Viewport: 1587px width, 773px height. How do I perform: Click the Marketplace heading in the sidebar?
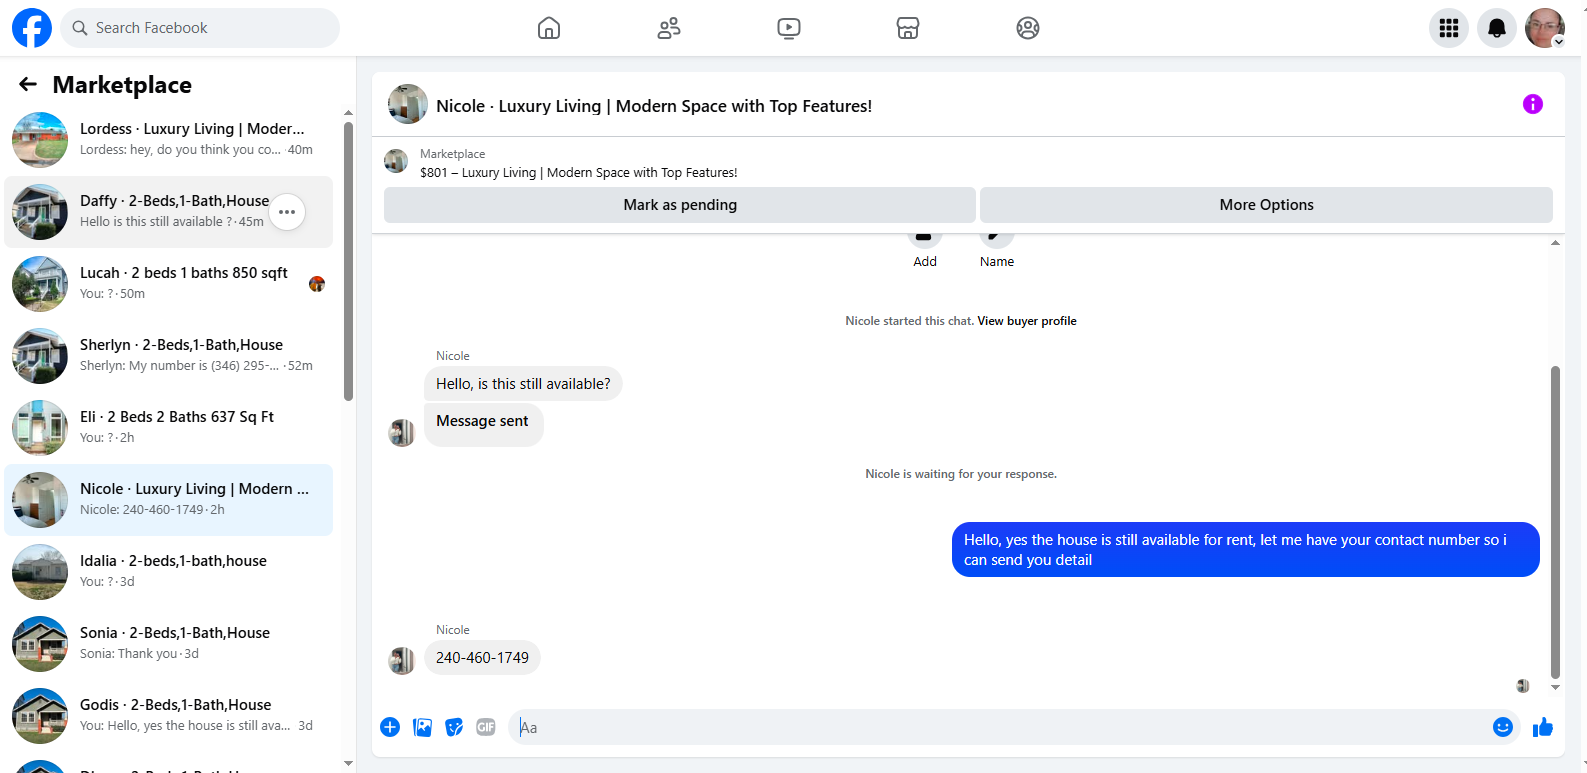[x=122, y=85]
